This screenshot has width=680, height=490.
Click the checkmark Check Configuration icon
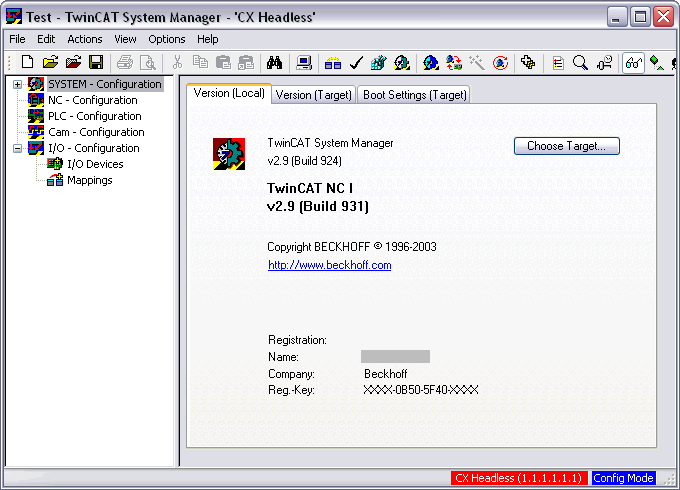coord(356,63)
